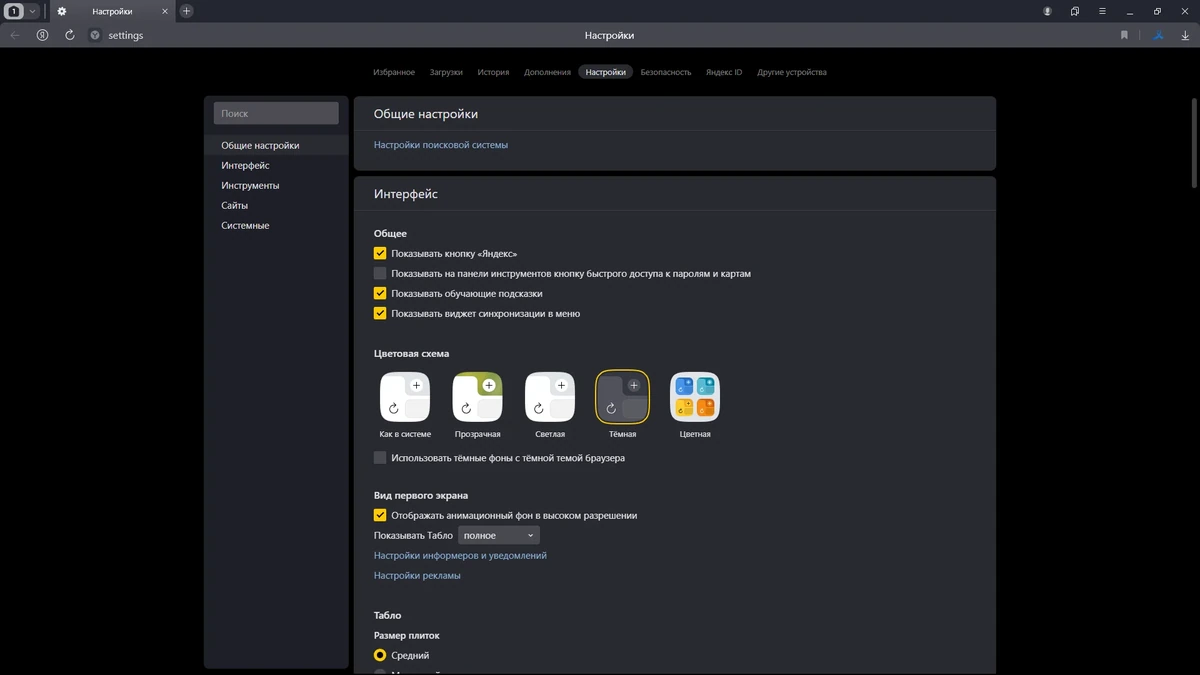The image size is (1200, 675).
Task: Choose the Светлая color scheme
Action: pyautogui.click(x=550, y=397)
